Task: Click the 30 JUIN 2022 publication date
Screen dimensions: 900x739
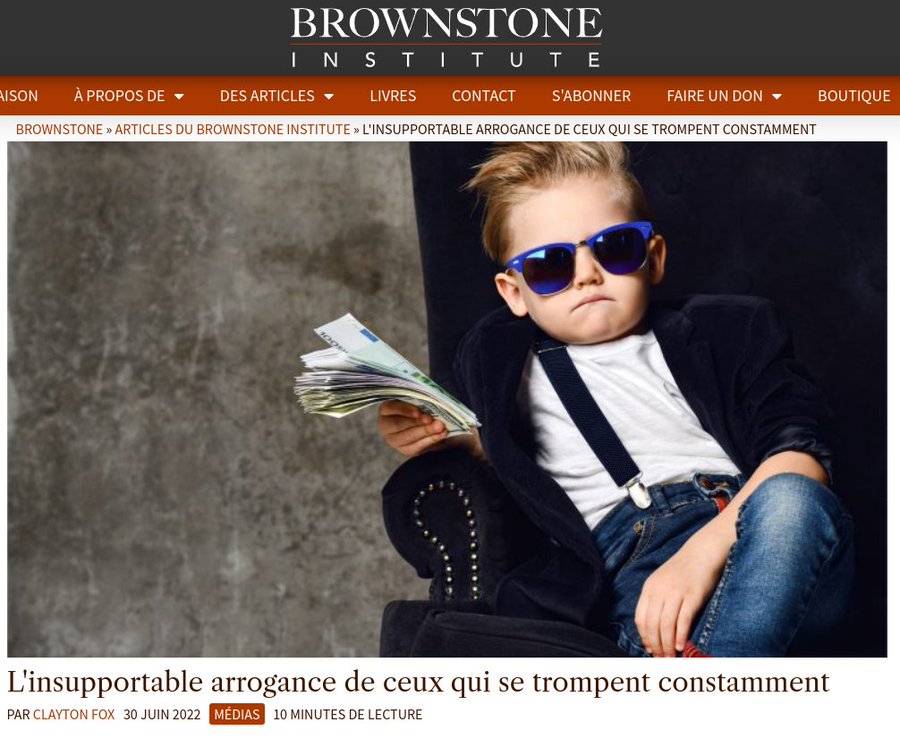Action: click(x=162, y=714)
